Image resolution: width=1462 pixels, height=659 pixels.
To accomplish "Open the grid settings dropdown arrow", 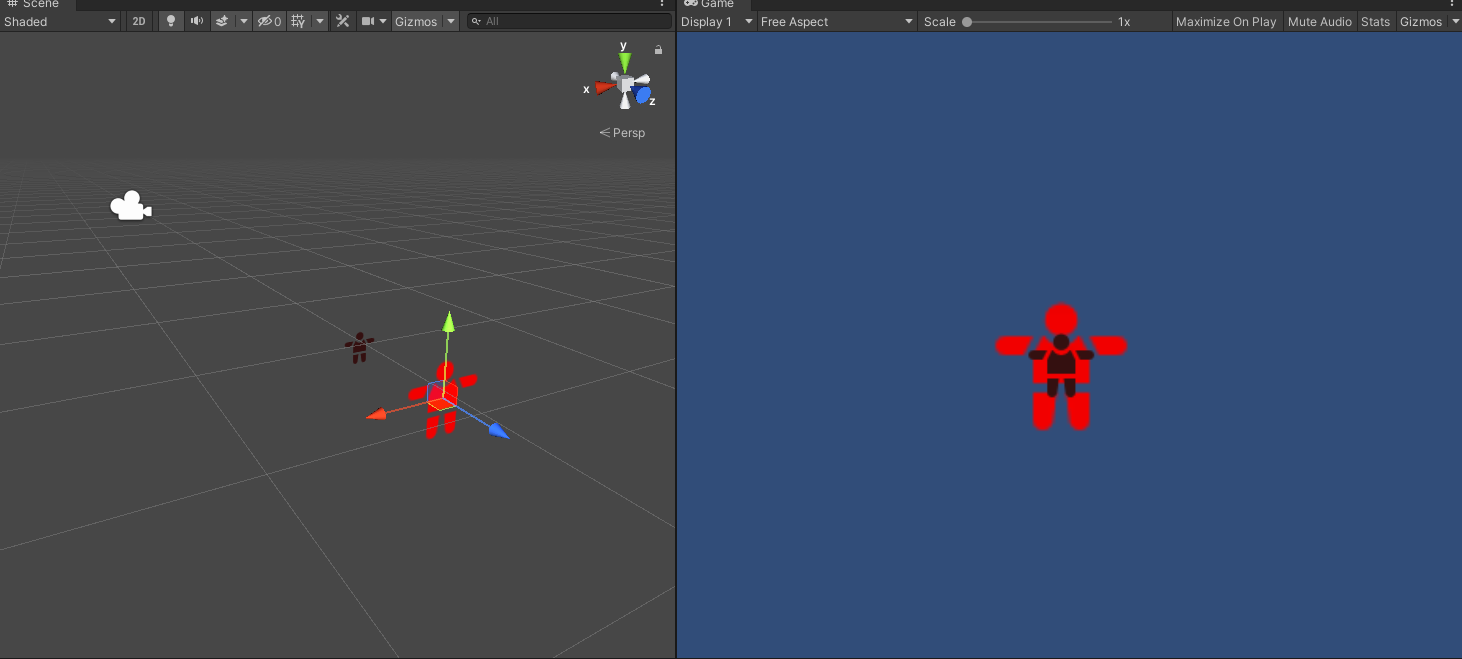I will tap(320, 21).
